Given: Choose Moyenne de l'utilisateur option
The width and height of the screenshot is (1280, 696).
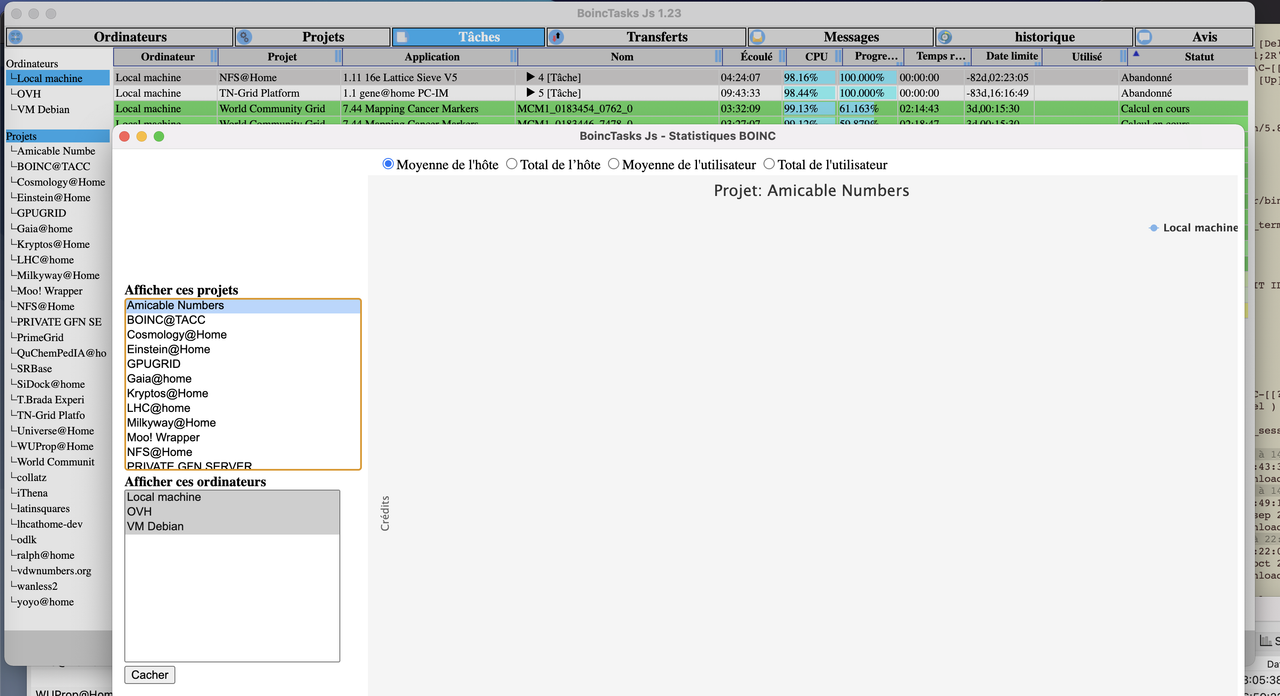Looking at the screenshot, I should tap(614, 164).
